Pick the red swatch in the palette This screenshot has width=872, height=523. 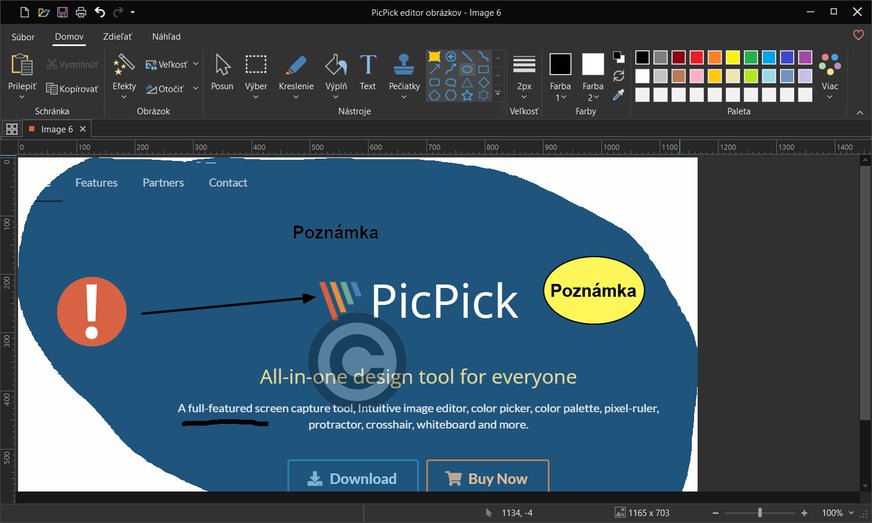click(x=697, y=57)
